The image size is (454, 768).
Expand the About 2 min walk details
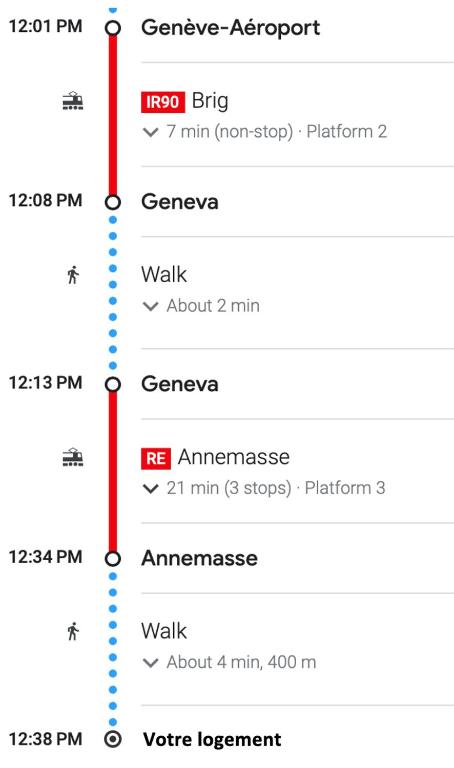coord(150,306)
